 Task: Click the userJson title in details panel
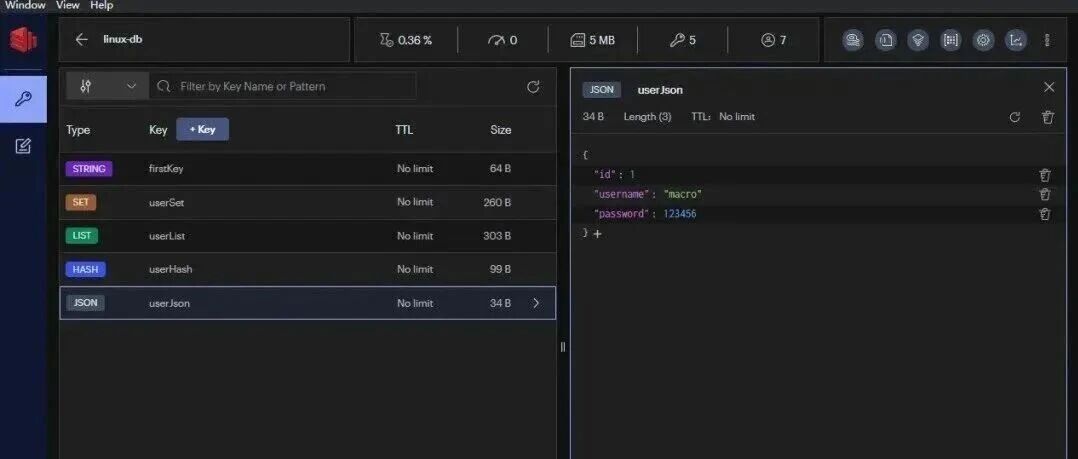[660, 90]
